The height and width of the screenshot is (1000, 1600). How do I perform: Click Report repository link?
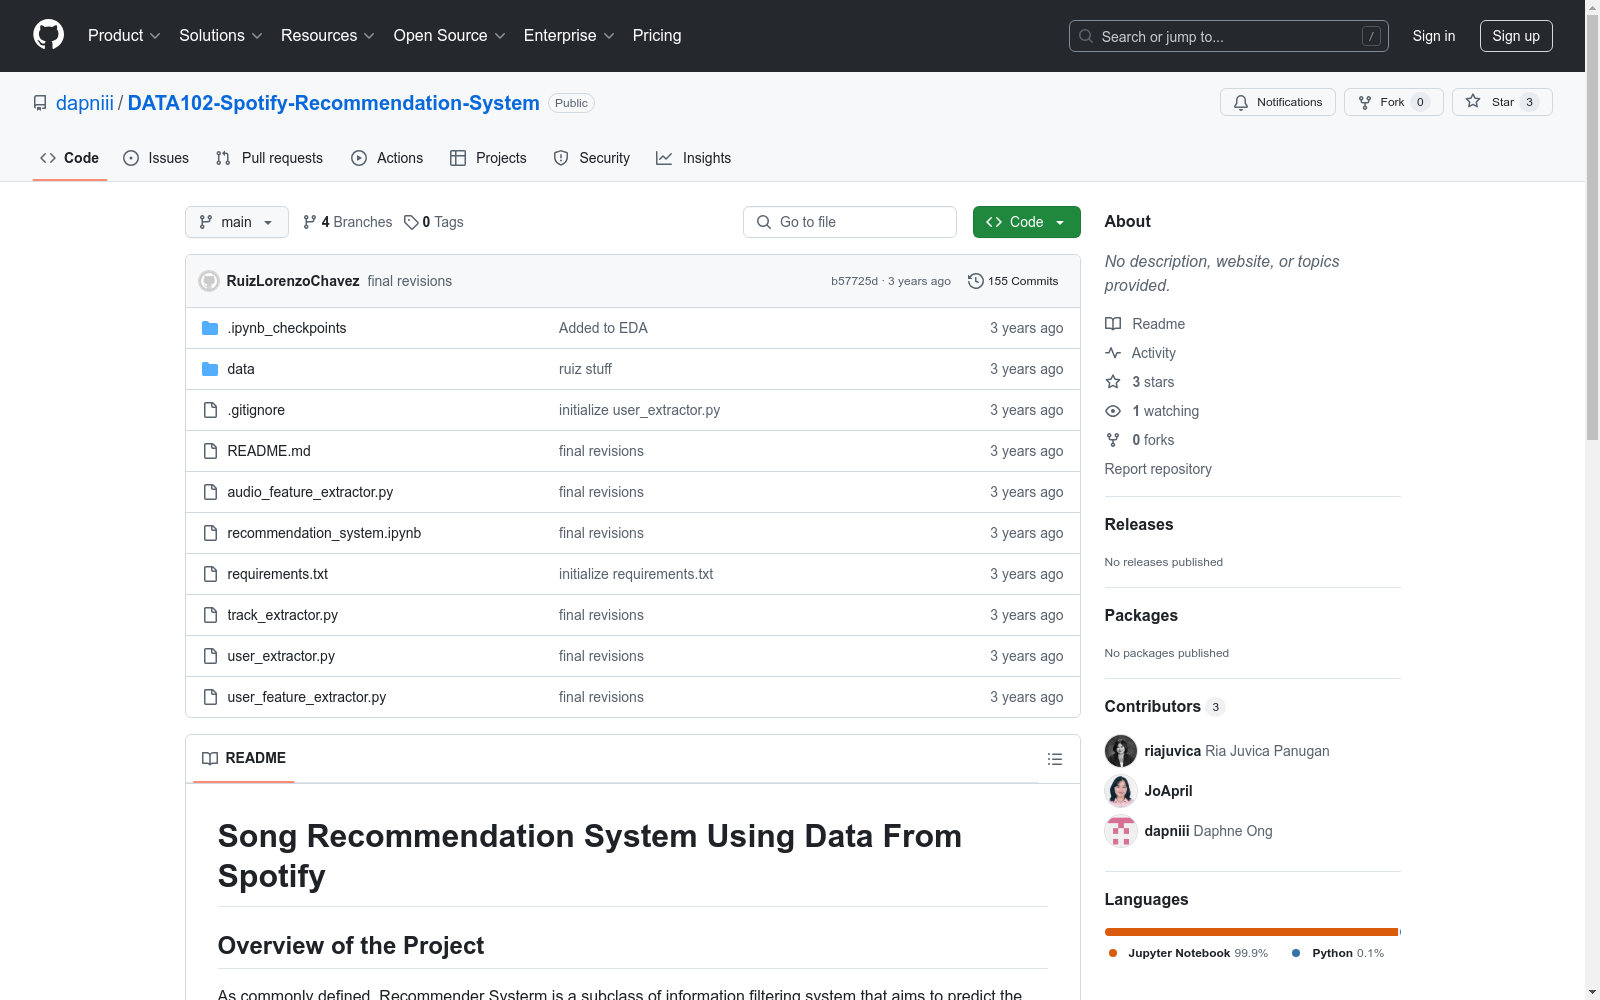pyautogui.click(x=1158, y=469)
